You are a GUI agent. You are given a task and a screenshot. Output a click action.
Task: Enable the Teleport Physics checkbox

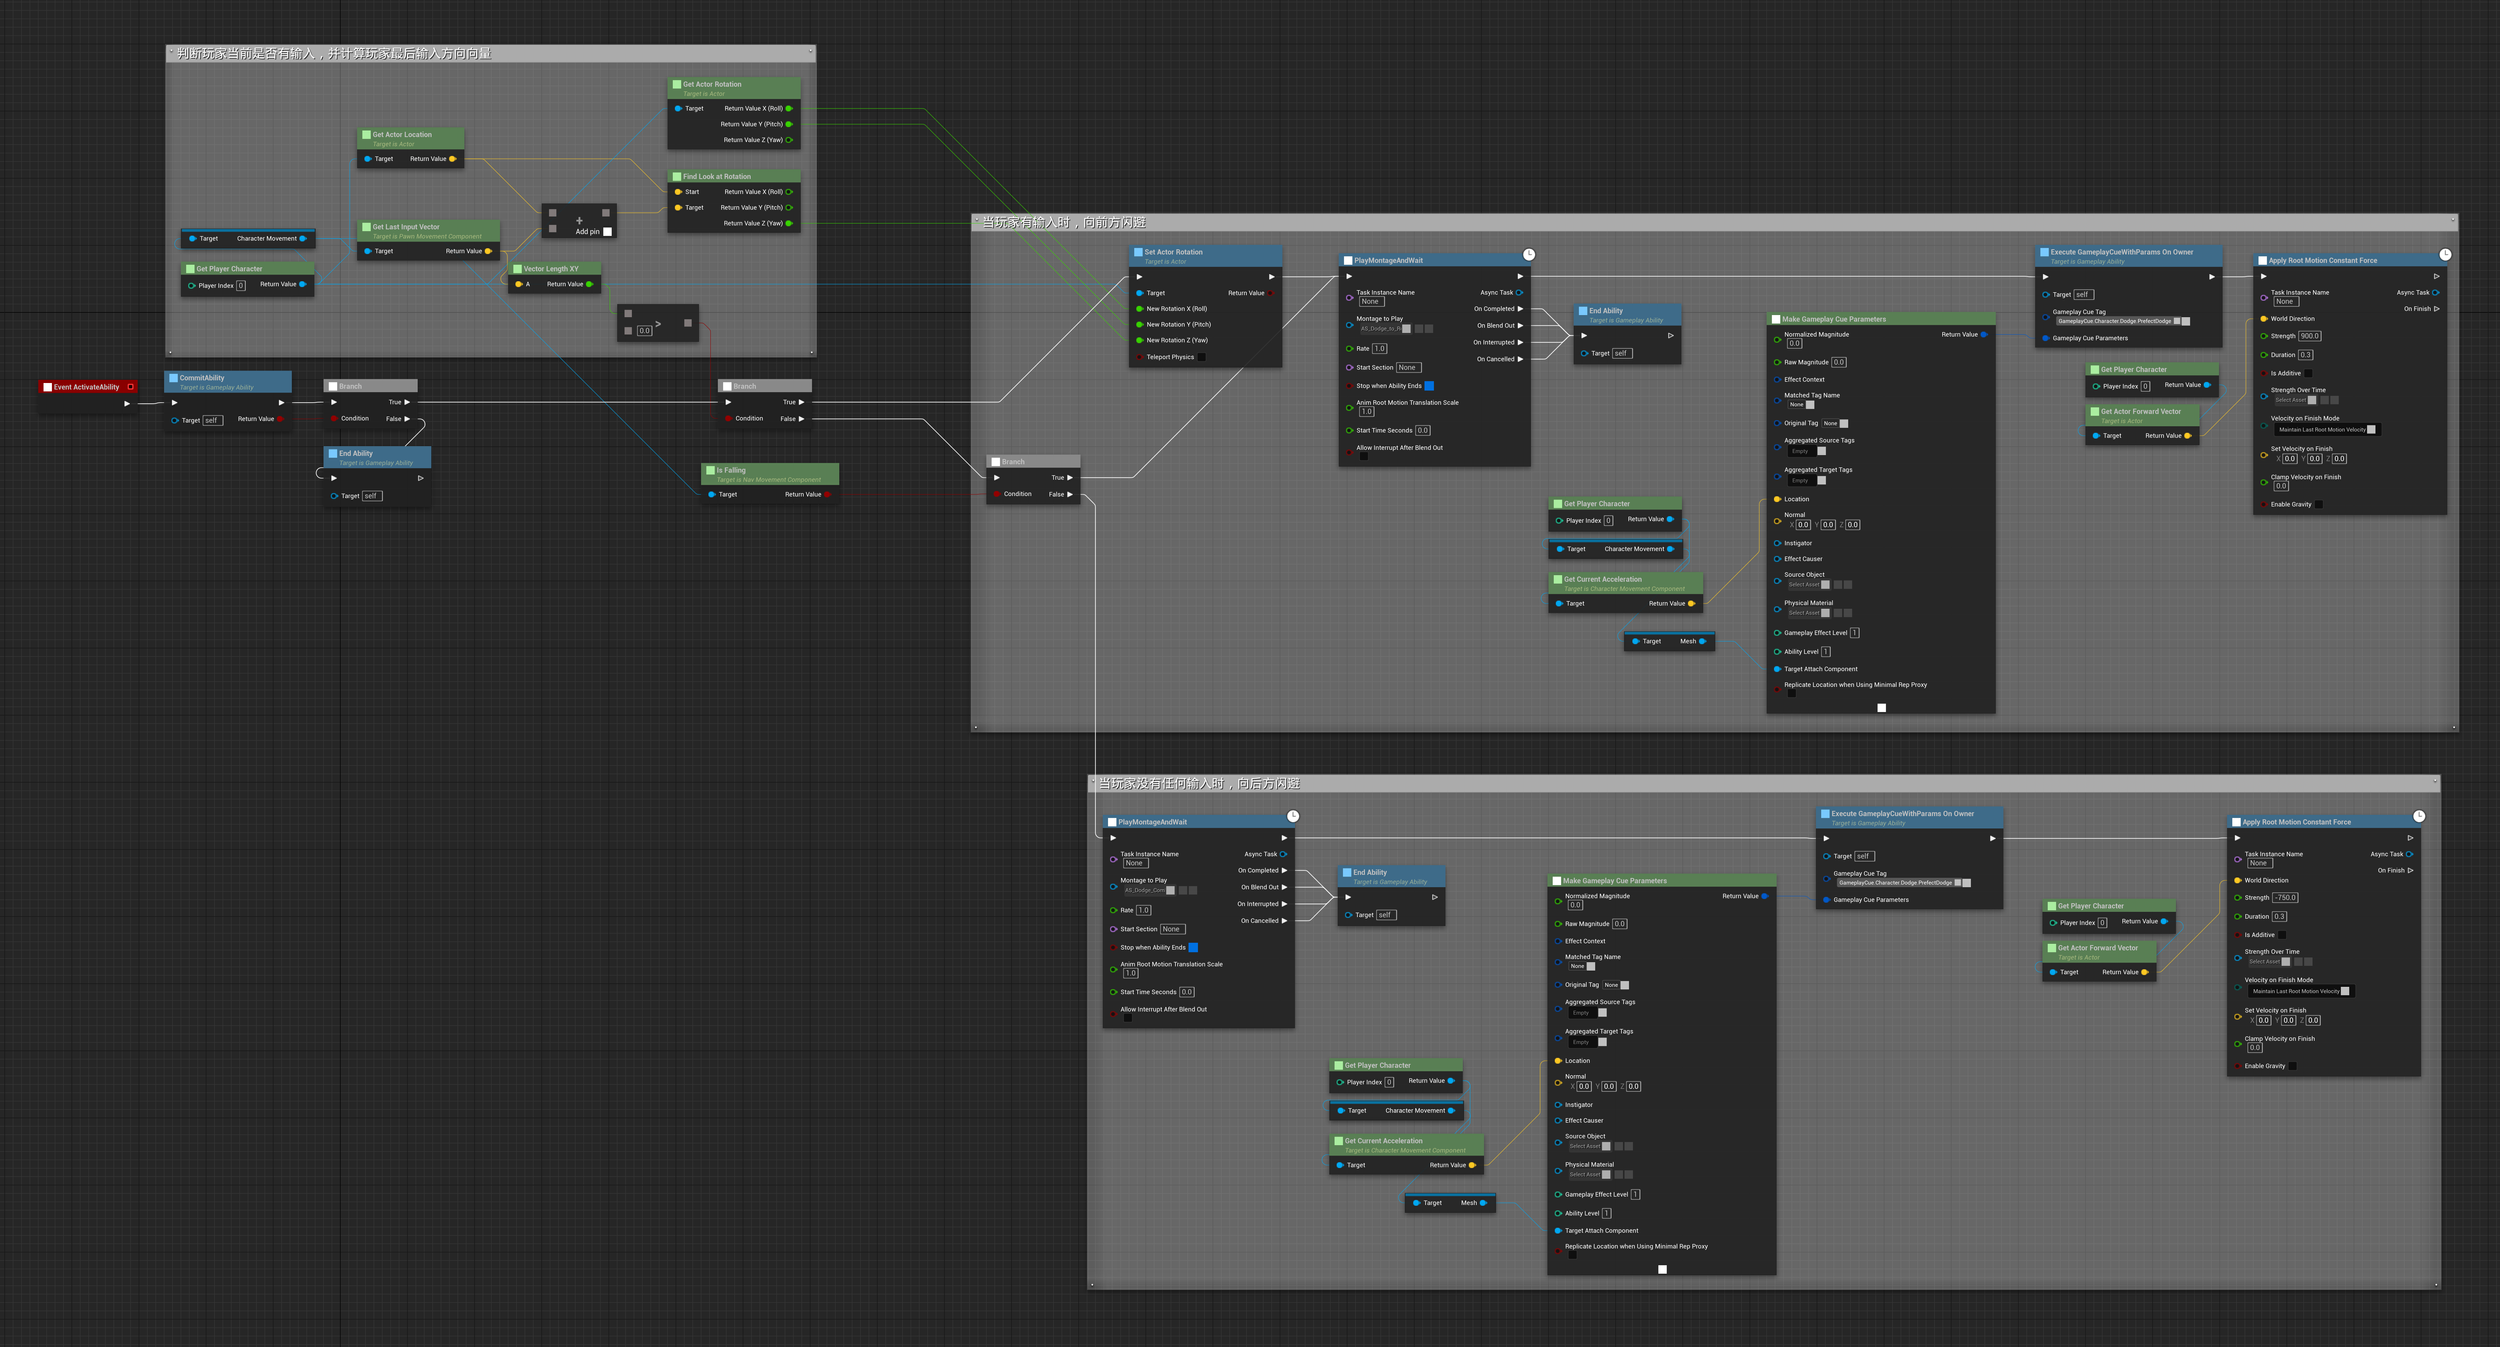pyautogui.click(x=1201, y=357)
